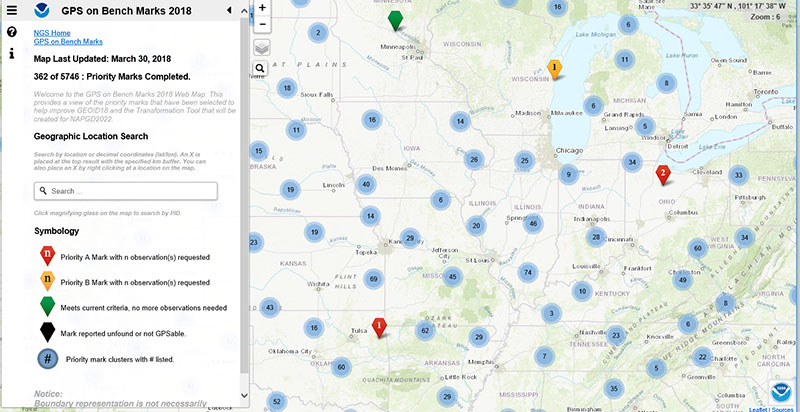
Task: Click the red Priority A marker near Tulsa
Action: coord(379,325)
